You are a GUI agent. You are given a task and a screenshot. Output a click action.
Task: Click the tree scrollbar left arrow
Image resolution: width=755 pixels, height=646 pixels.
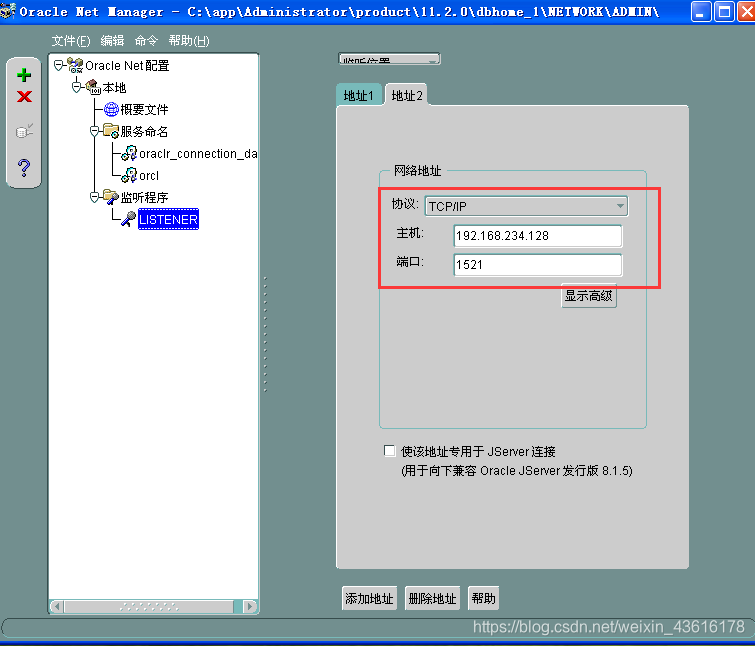point(57,606)
